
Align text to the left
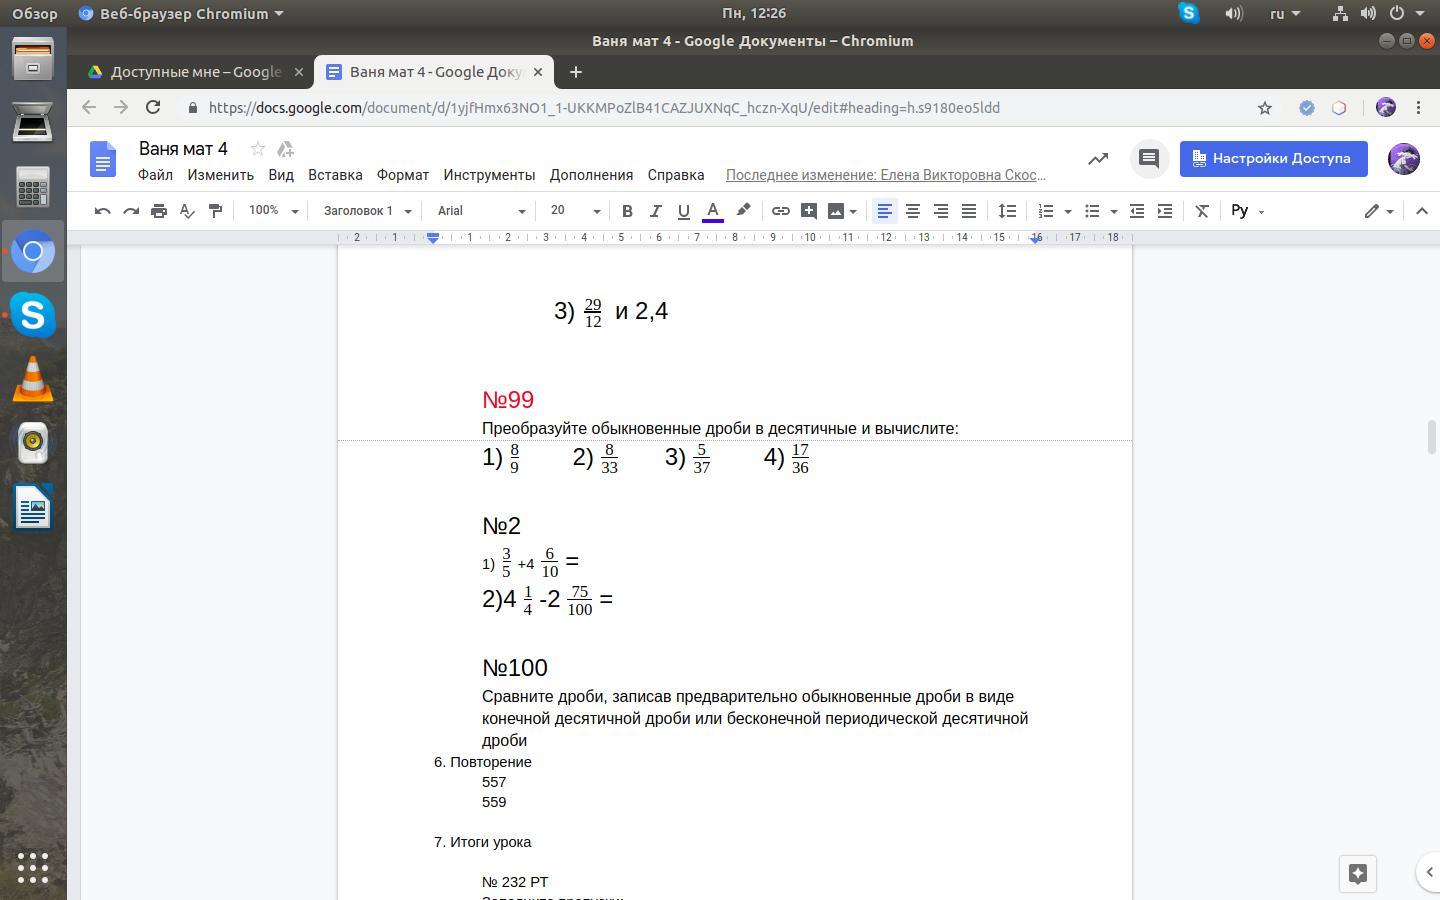click(885, 211)
